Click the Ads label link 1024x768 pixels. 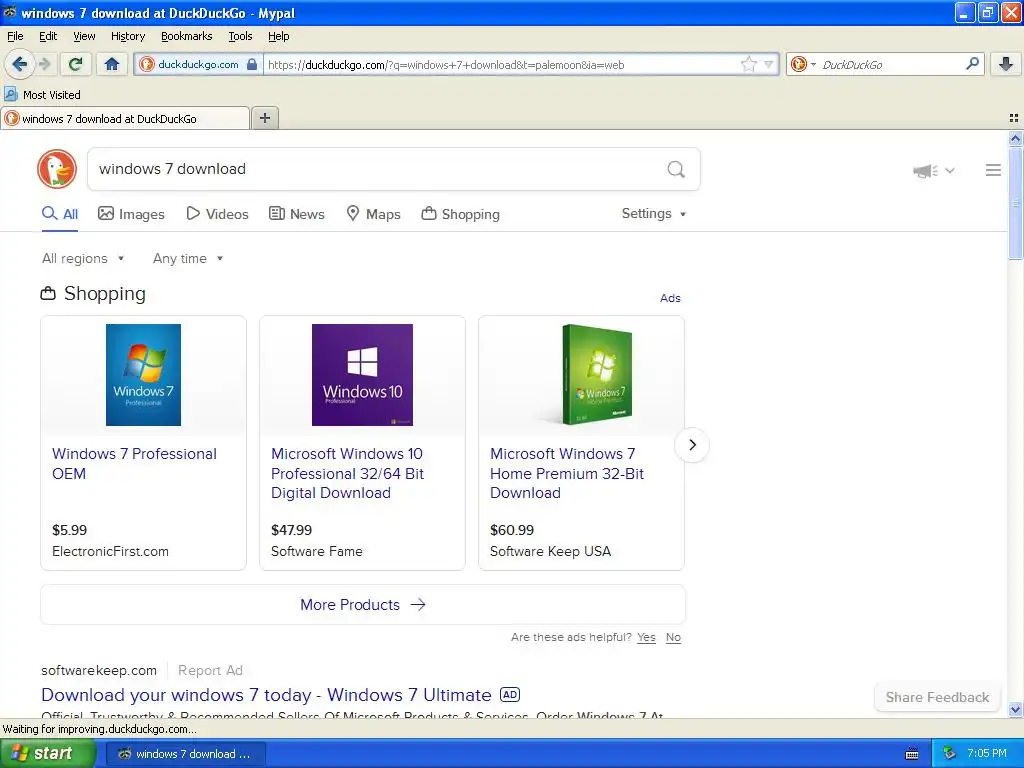tap(670, 298)
